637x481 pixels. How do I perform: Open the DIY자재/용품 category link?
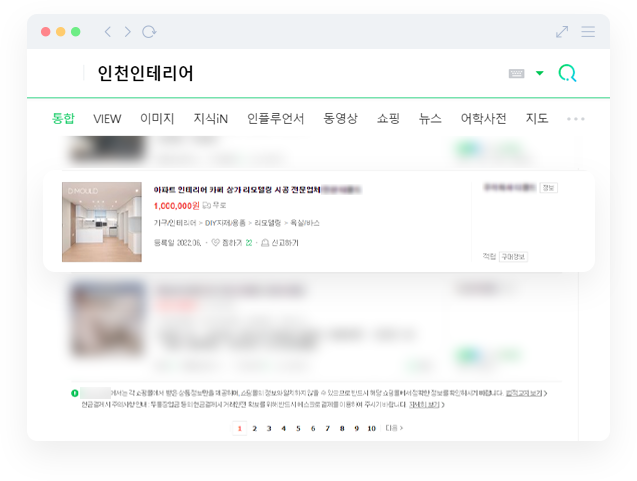coord(225,223)
